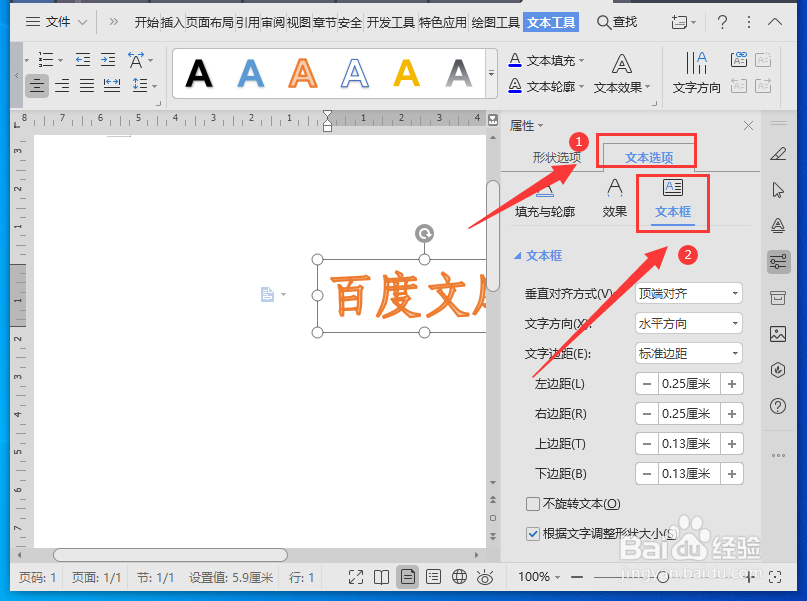This screenshot has width=807, height=601.
Task: Open the bullet list options
Action: [50, 60]
